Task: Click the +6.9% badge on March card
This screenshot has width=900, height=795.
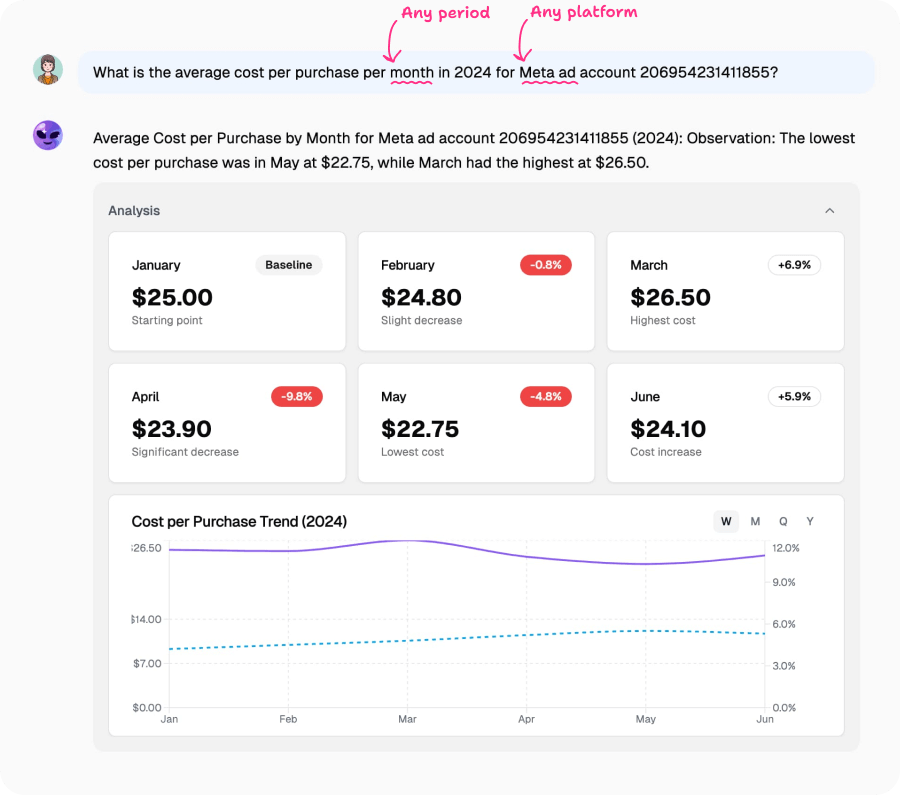Action: click(x=794, y=265)
